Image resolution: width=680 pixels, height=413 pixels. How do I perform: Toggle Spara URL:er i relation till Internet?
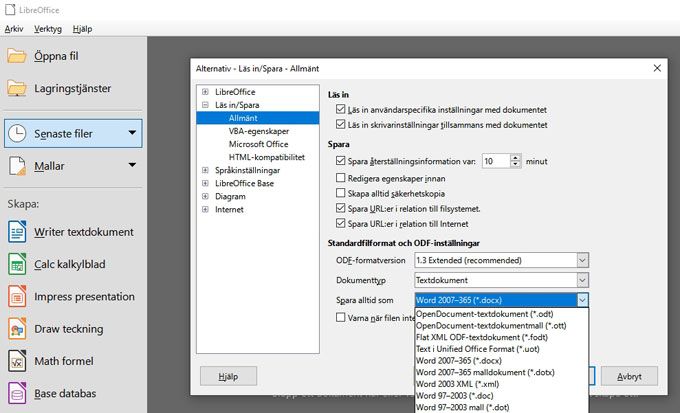click(340, 223)
